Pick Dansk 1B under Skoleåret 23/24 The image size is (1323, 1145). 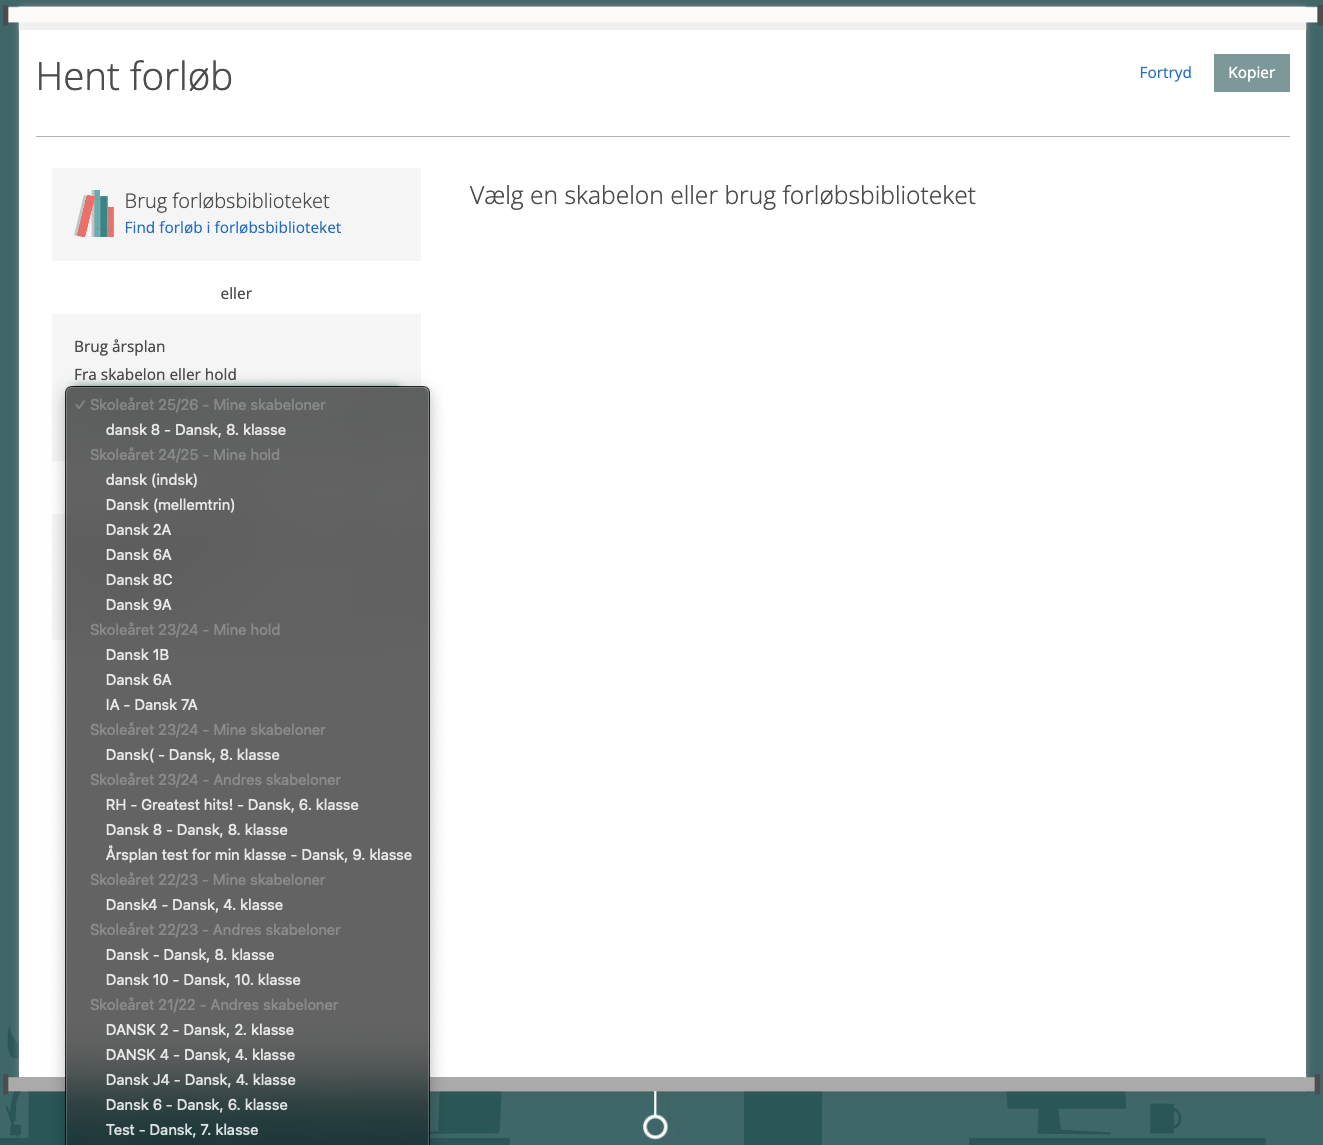[137, 655]
